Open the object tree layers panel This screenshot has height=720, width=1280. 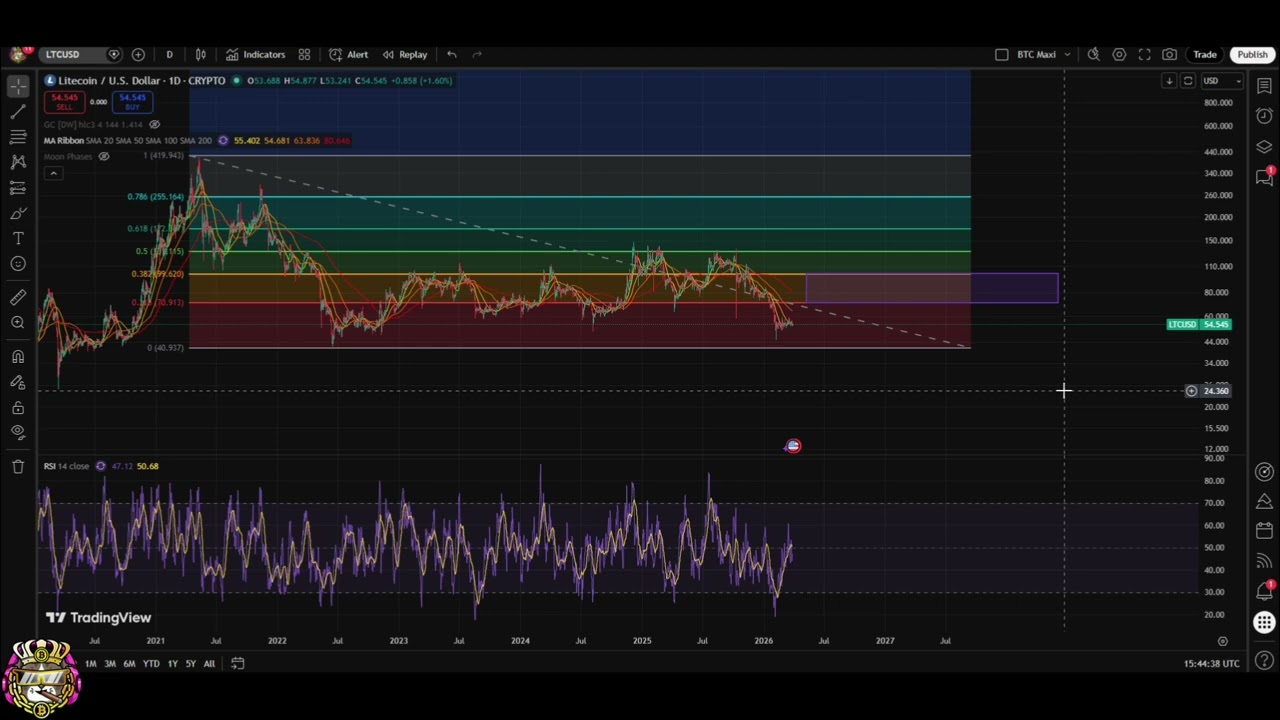[x=1264, y=147]
